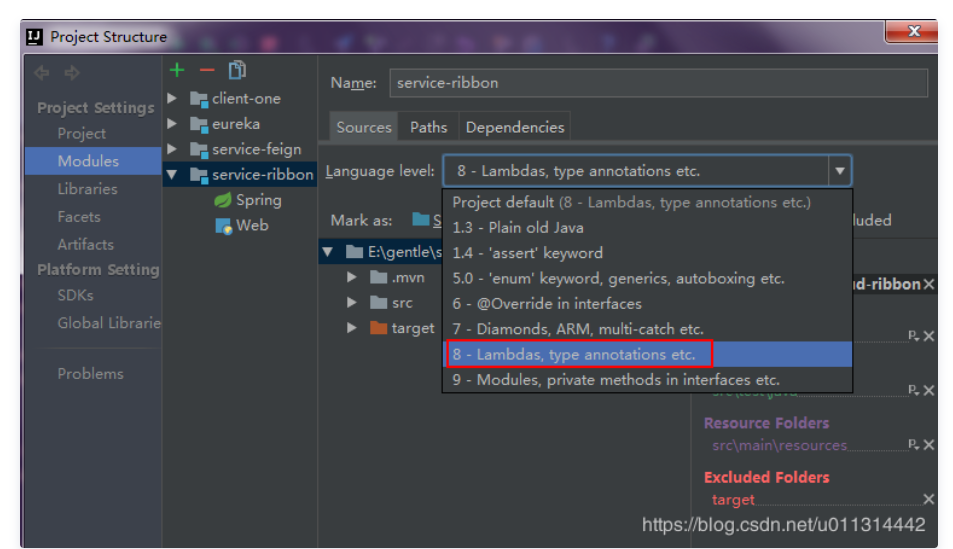Choose 9 - Modules, private methods option
This screenshot has height=549, width=953.
click(647, 380)
